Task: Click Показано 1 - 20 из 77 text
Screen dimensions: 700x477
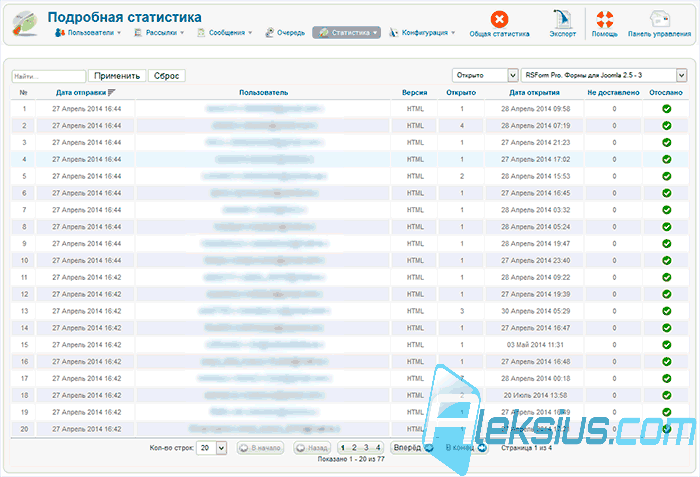Action: click(351, 459)
